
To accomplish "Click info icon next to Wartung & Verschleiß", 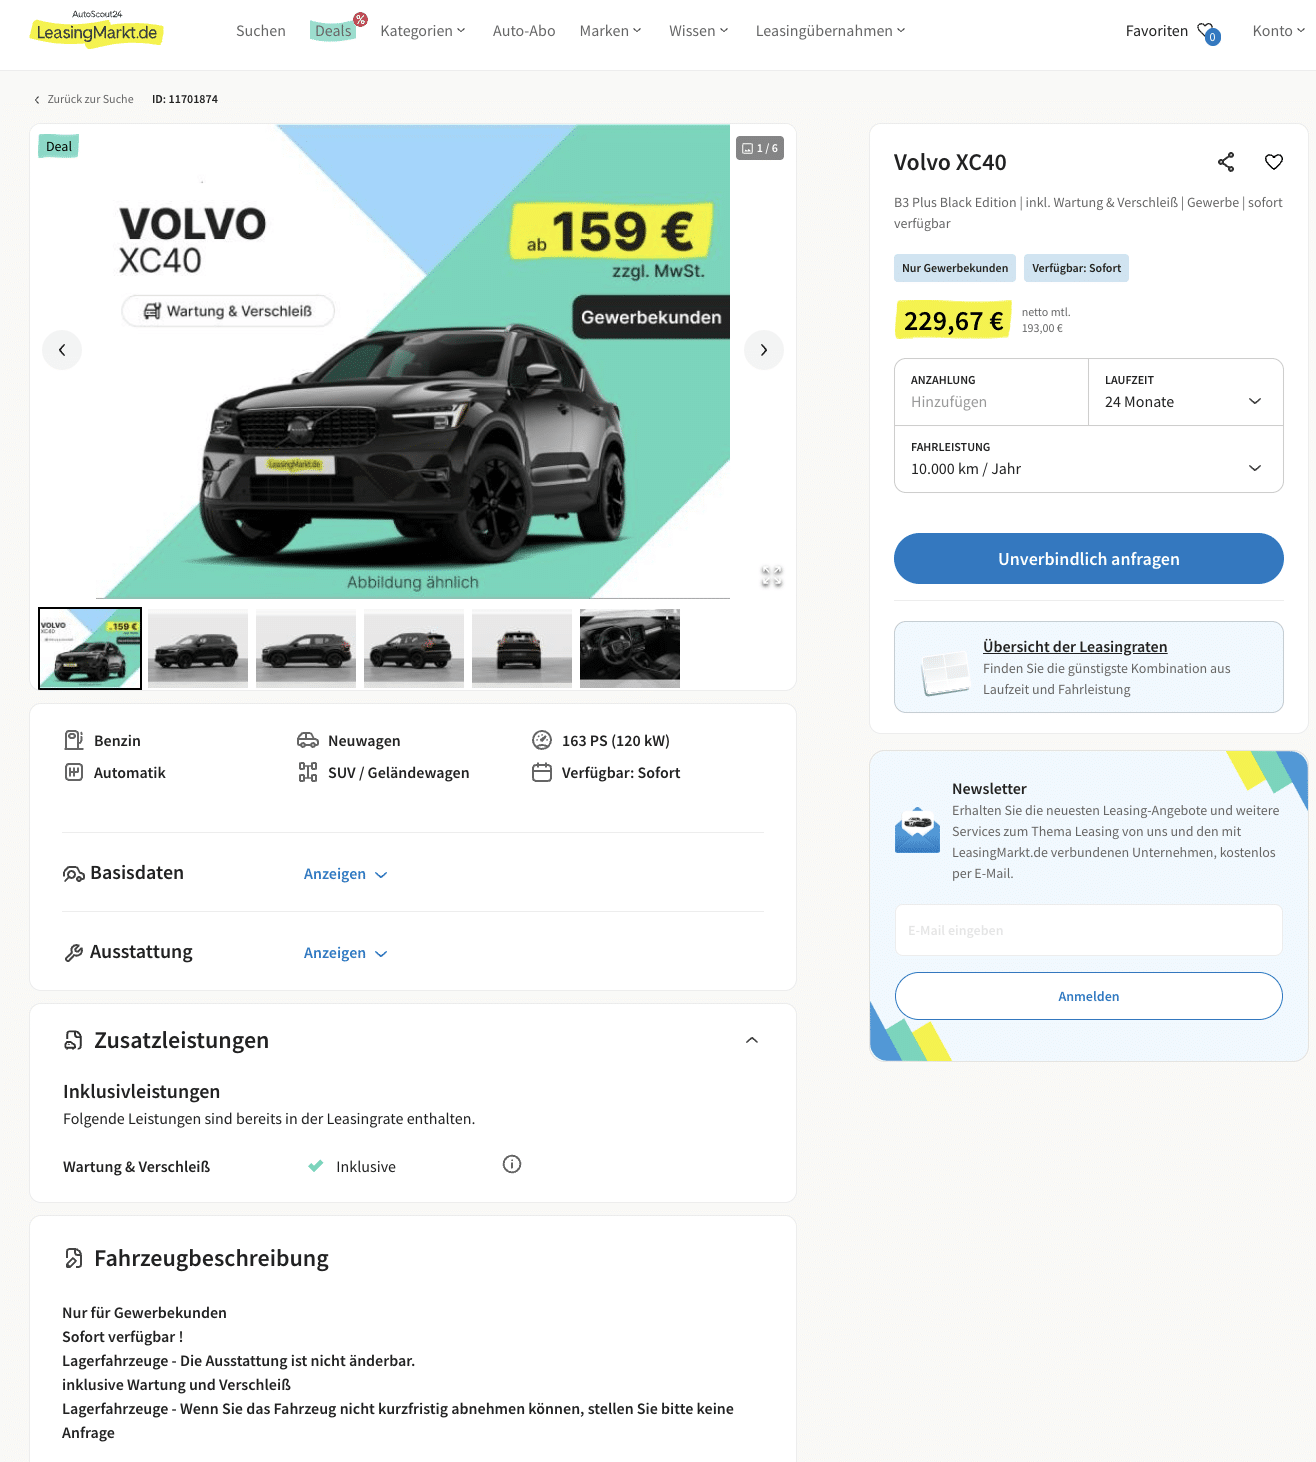I will 512,1164.
